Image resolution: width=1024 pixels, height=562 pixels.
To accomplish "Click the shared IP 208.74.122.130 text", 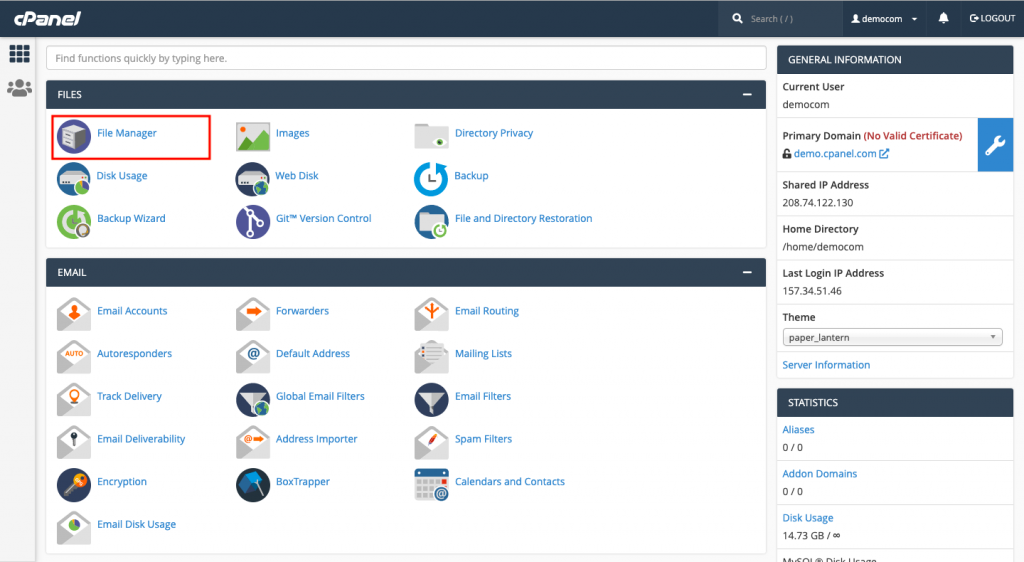I will point(818,202).
